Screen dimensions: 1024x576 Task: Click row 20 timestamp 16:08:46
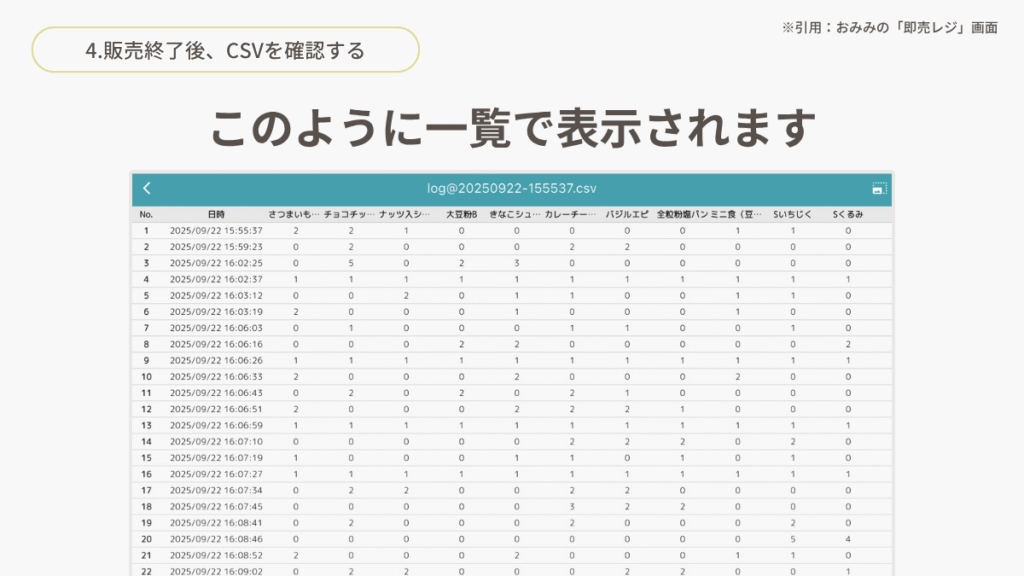(216, 539)
